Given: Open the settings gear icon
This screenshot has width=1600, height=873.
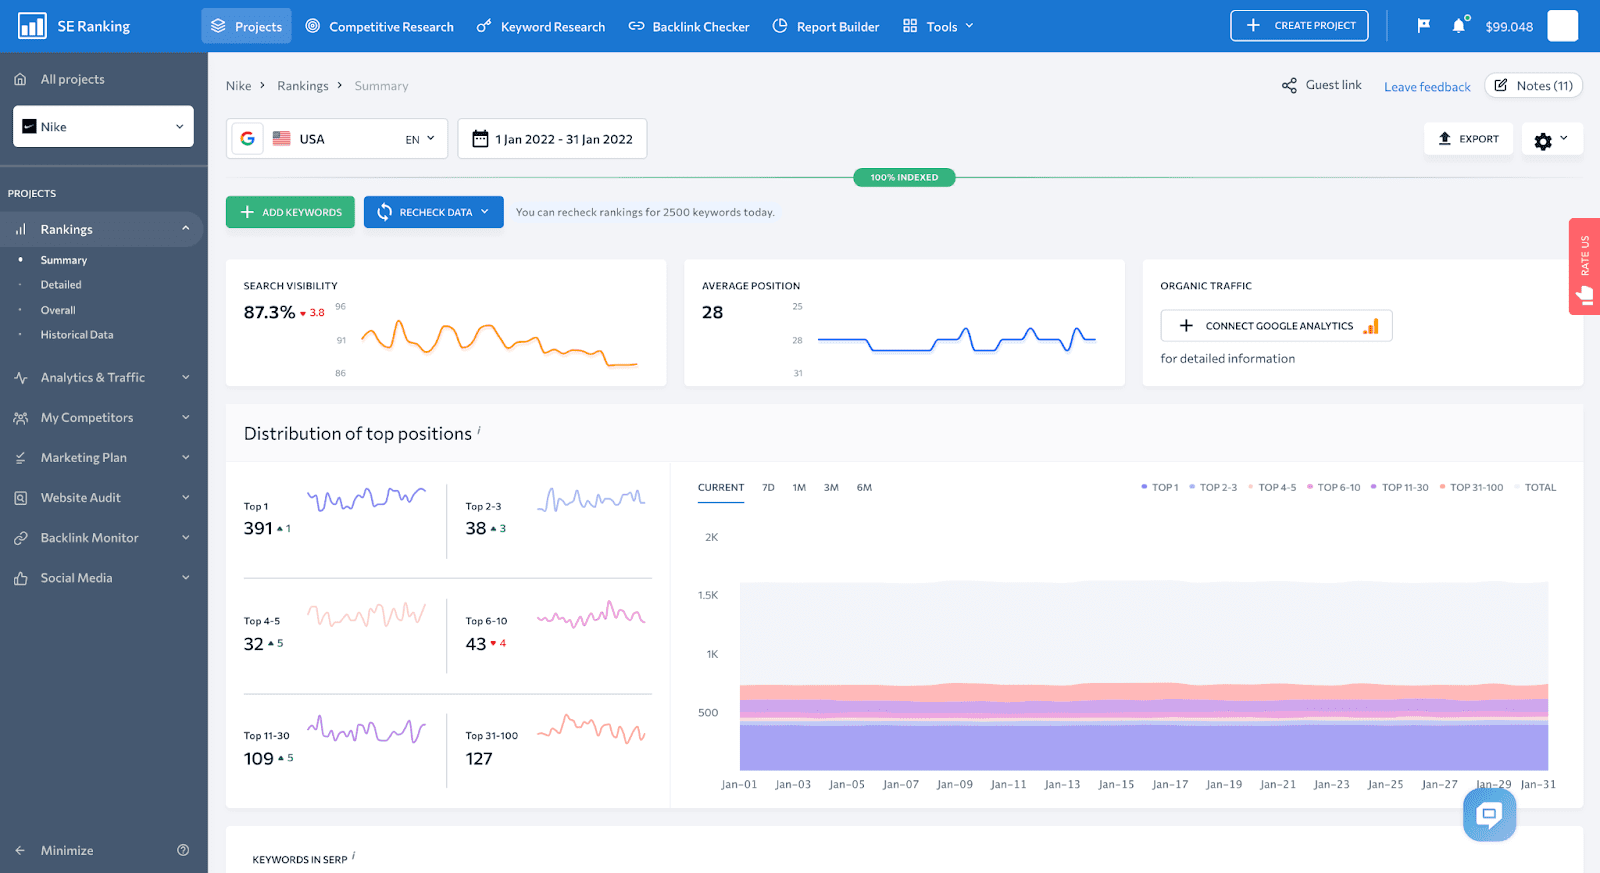Looking at the screenshot, I should [1543, 141].
